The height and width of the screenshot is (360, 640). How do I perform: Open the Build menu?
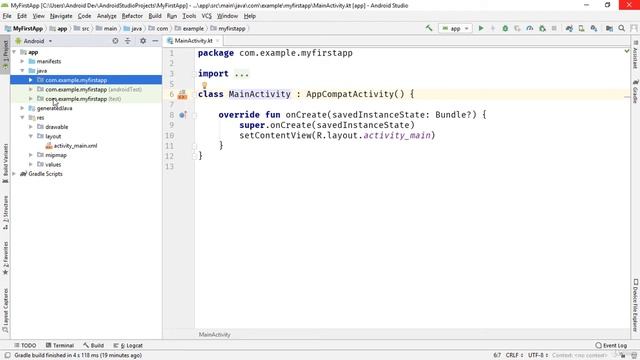pos(155,16)
